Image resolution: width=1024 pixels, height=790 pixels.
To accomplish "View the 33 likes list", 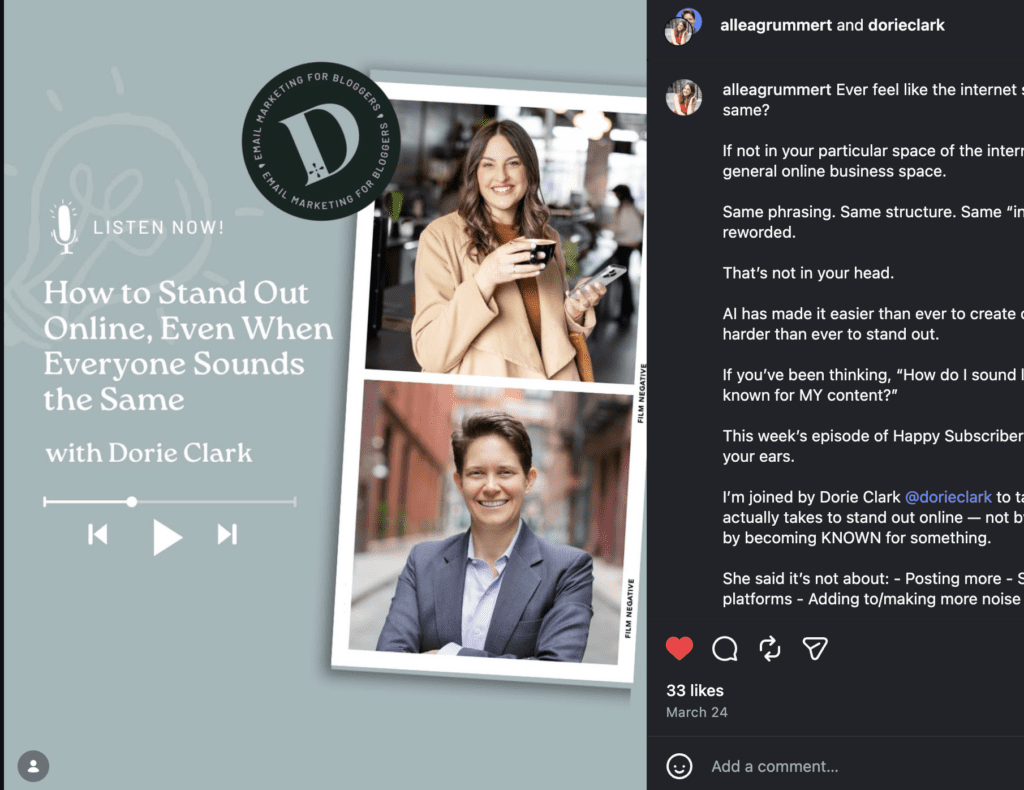I will (695, 690).
